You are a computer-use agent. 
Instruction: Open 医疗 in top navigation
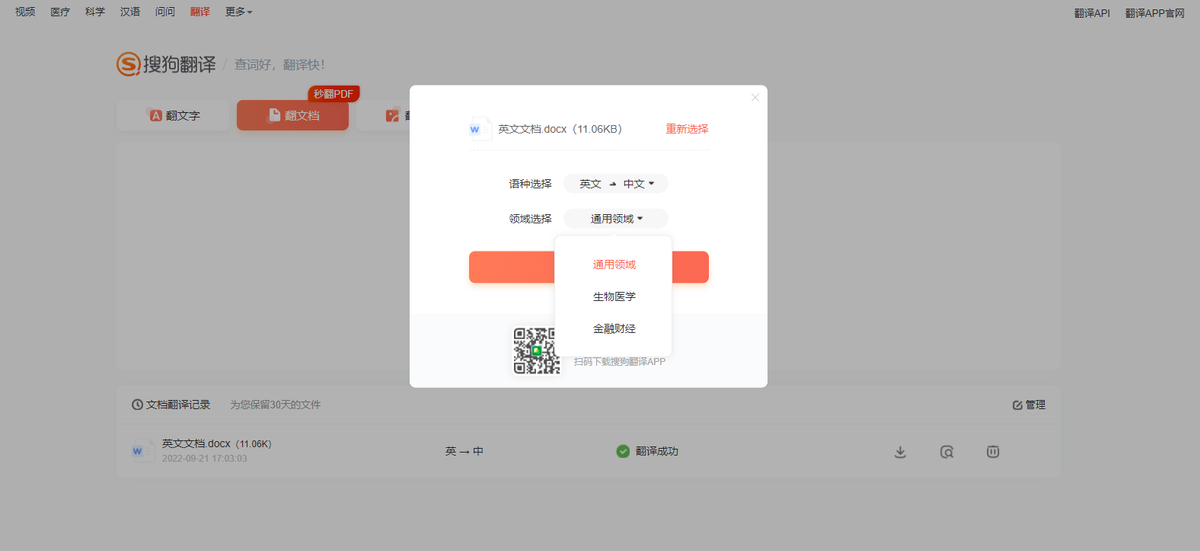[60, 12]
